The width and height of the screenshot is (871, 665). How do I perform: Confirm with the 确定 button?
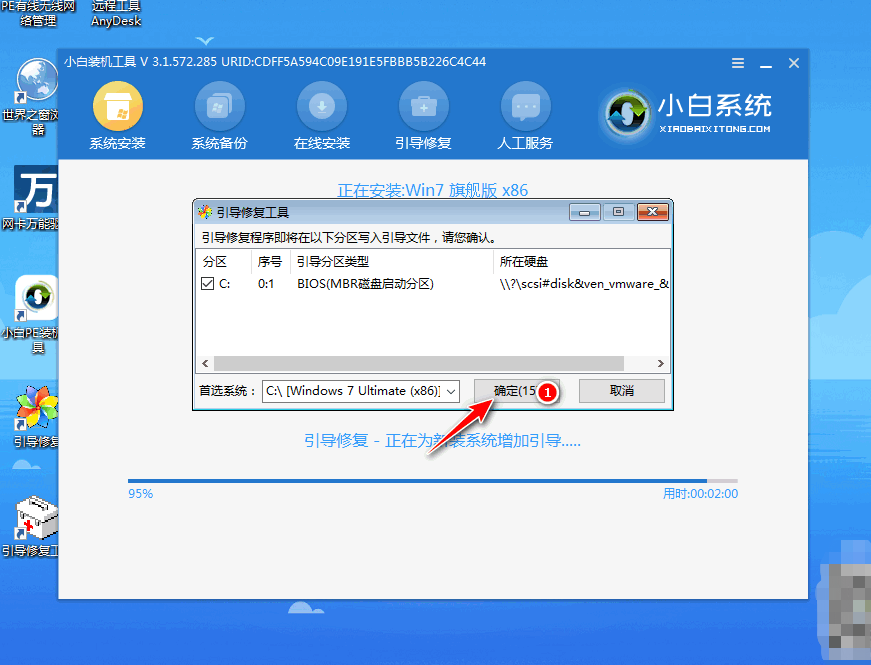click(x=516, y=391)
